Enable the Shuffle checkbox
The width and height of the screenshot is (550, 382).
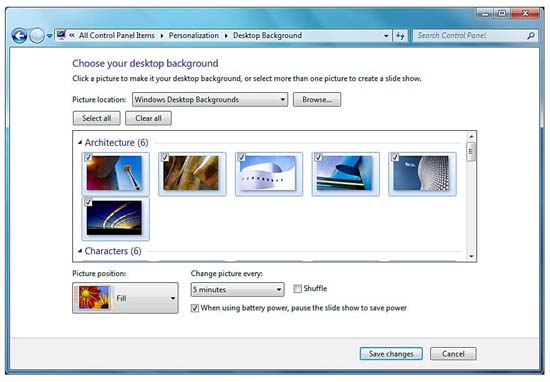(297, 289)
